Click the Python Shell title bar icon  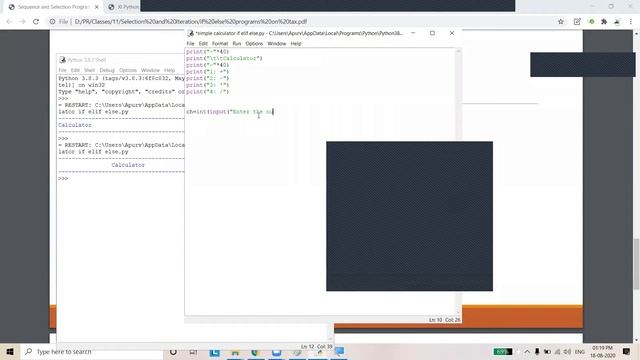62,60
